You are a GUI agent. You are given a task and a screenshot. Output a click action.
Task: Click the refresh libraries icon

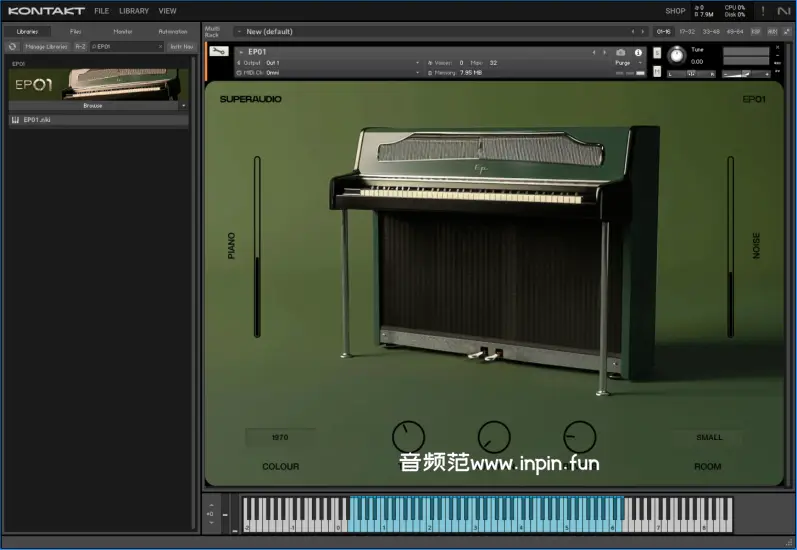13,46
